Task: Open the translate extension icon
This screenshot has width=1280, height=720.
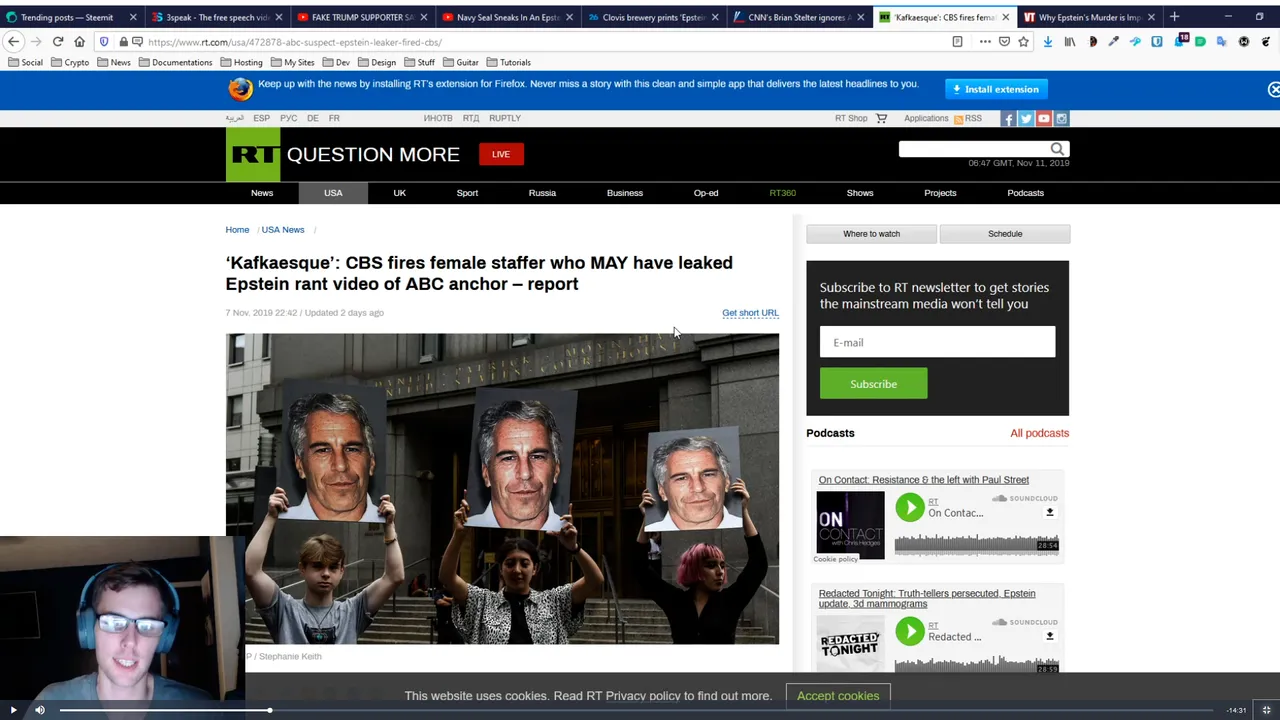Action: coord(1222,42)
